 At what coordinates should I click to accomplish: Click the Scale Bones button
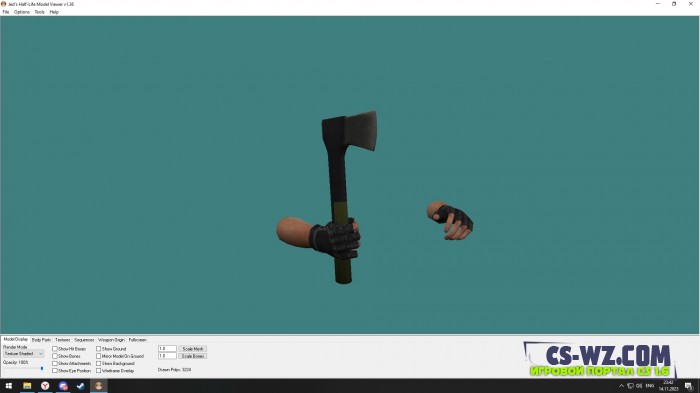click(193, 356)
